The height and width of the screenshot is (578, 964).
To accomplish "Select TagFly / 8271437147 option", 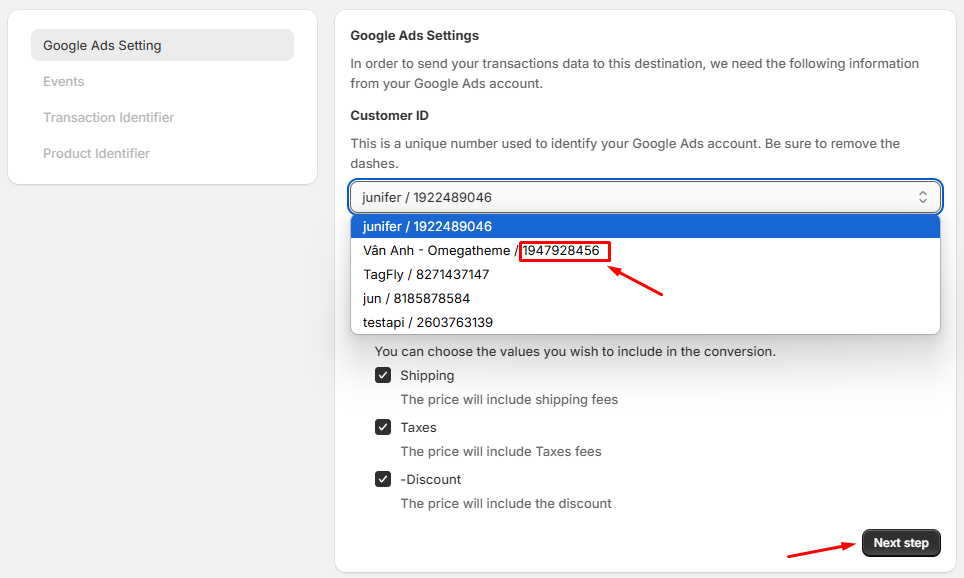I will (645, 274).
